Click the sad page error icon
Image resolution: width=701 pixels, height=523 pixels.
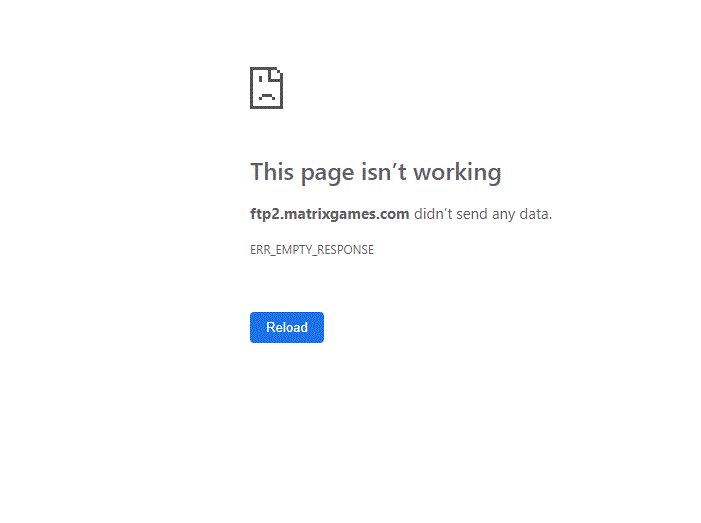pyautogui.click(x=266, y=88)
